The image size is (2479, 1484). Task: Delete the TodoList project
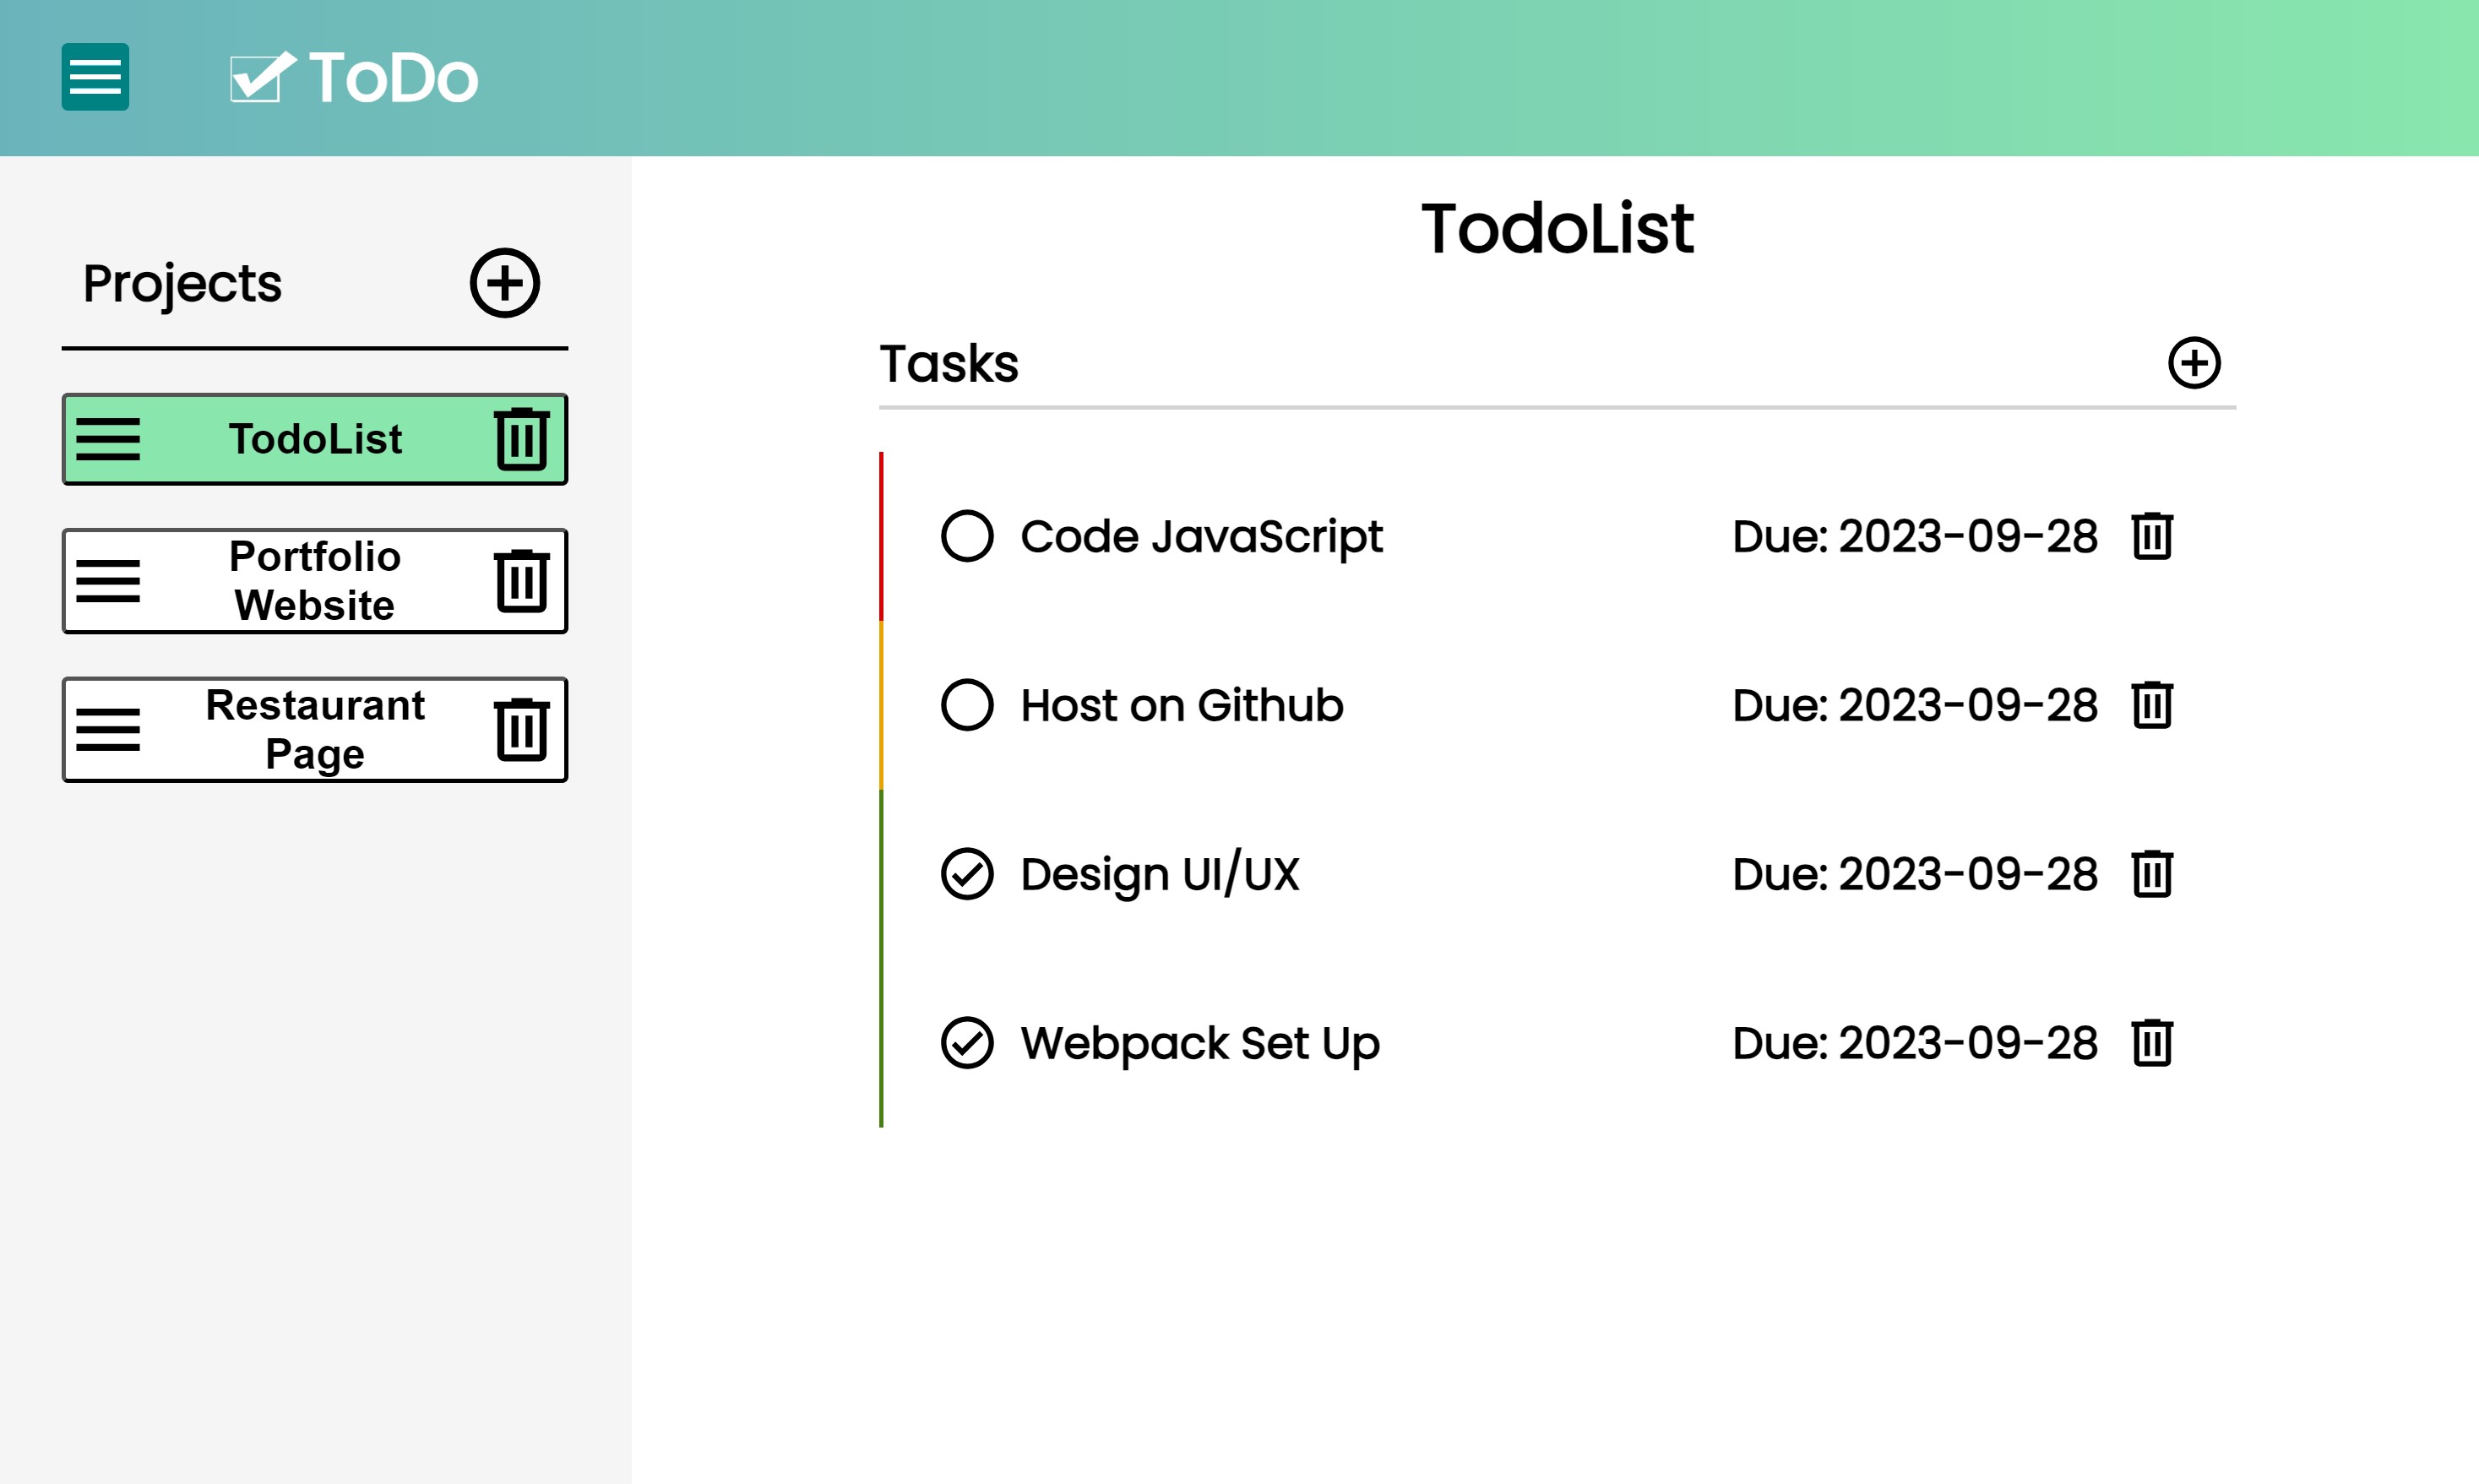(x=522, y=439)
